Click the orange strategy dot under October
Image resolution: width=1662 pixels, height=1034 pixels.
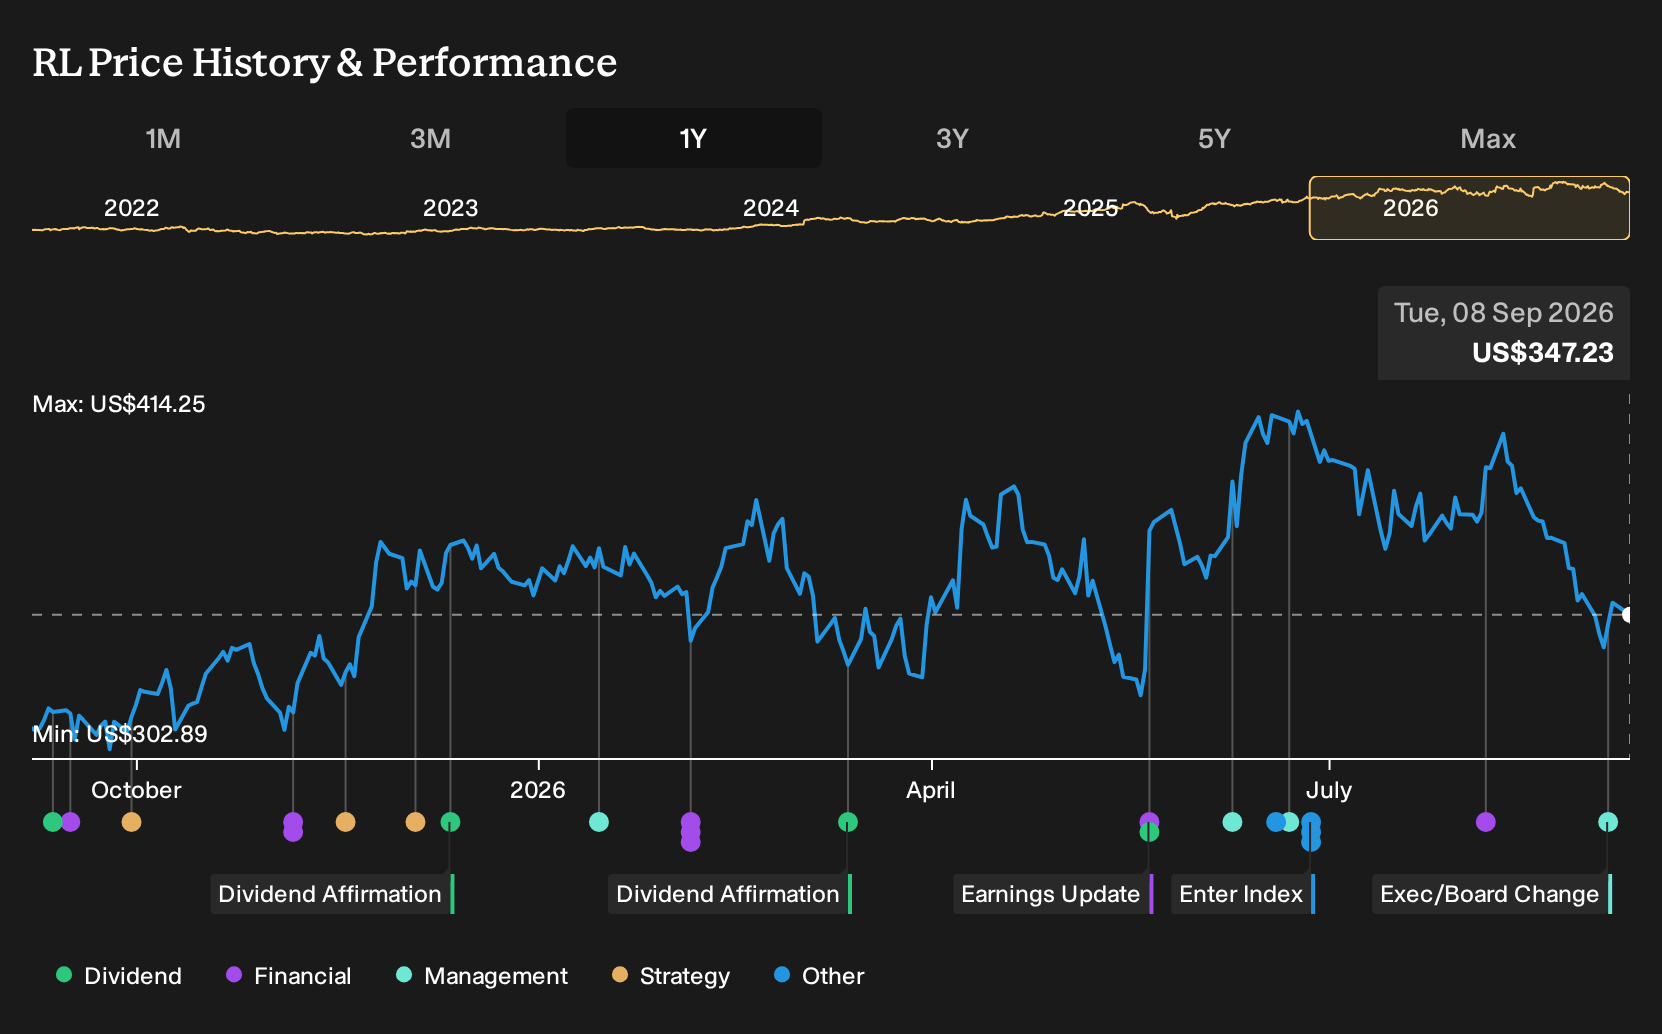(x=131, y=822)
